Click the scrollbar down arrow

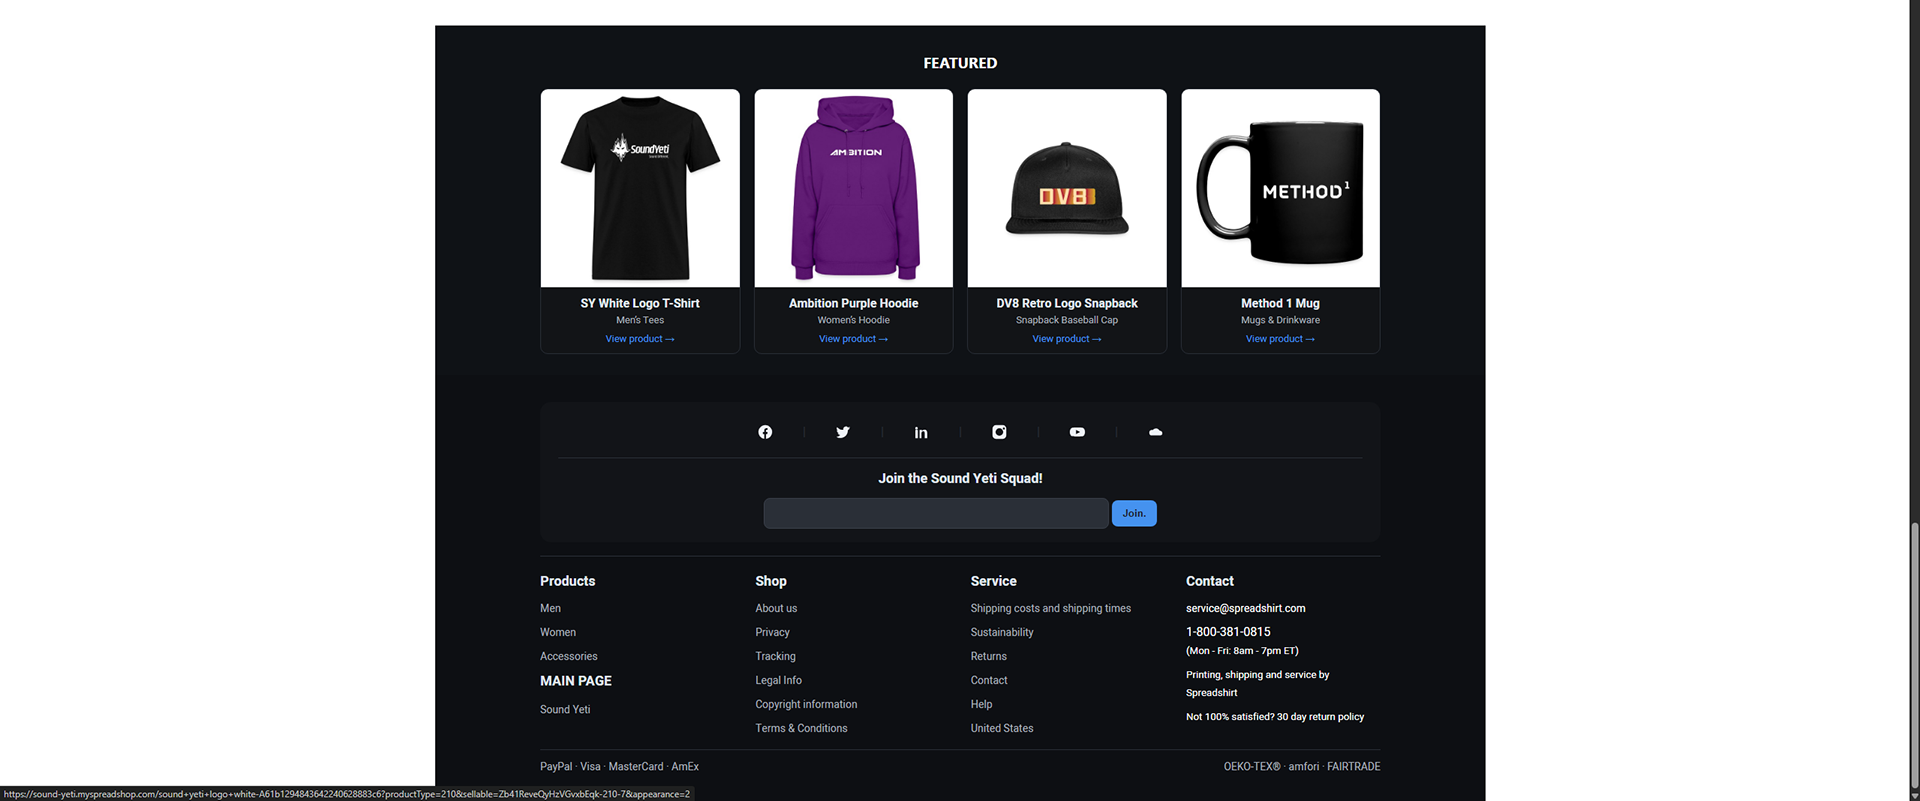(x=1914, y=794)
